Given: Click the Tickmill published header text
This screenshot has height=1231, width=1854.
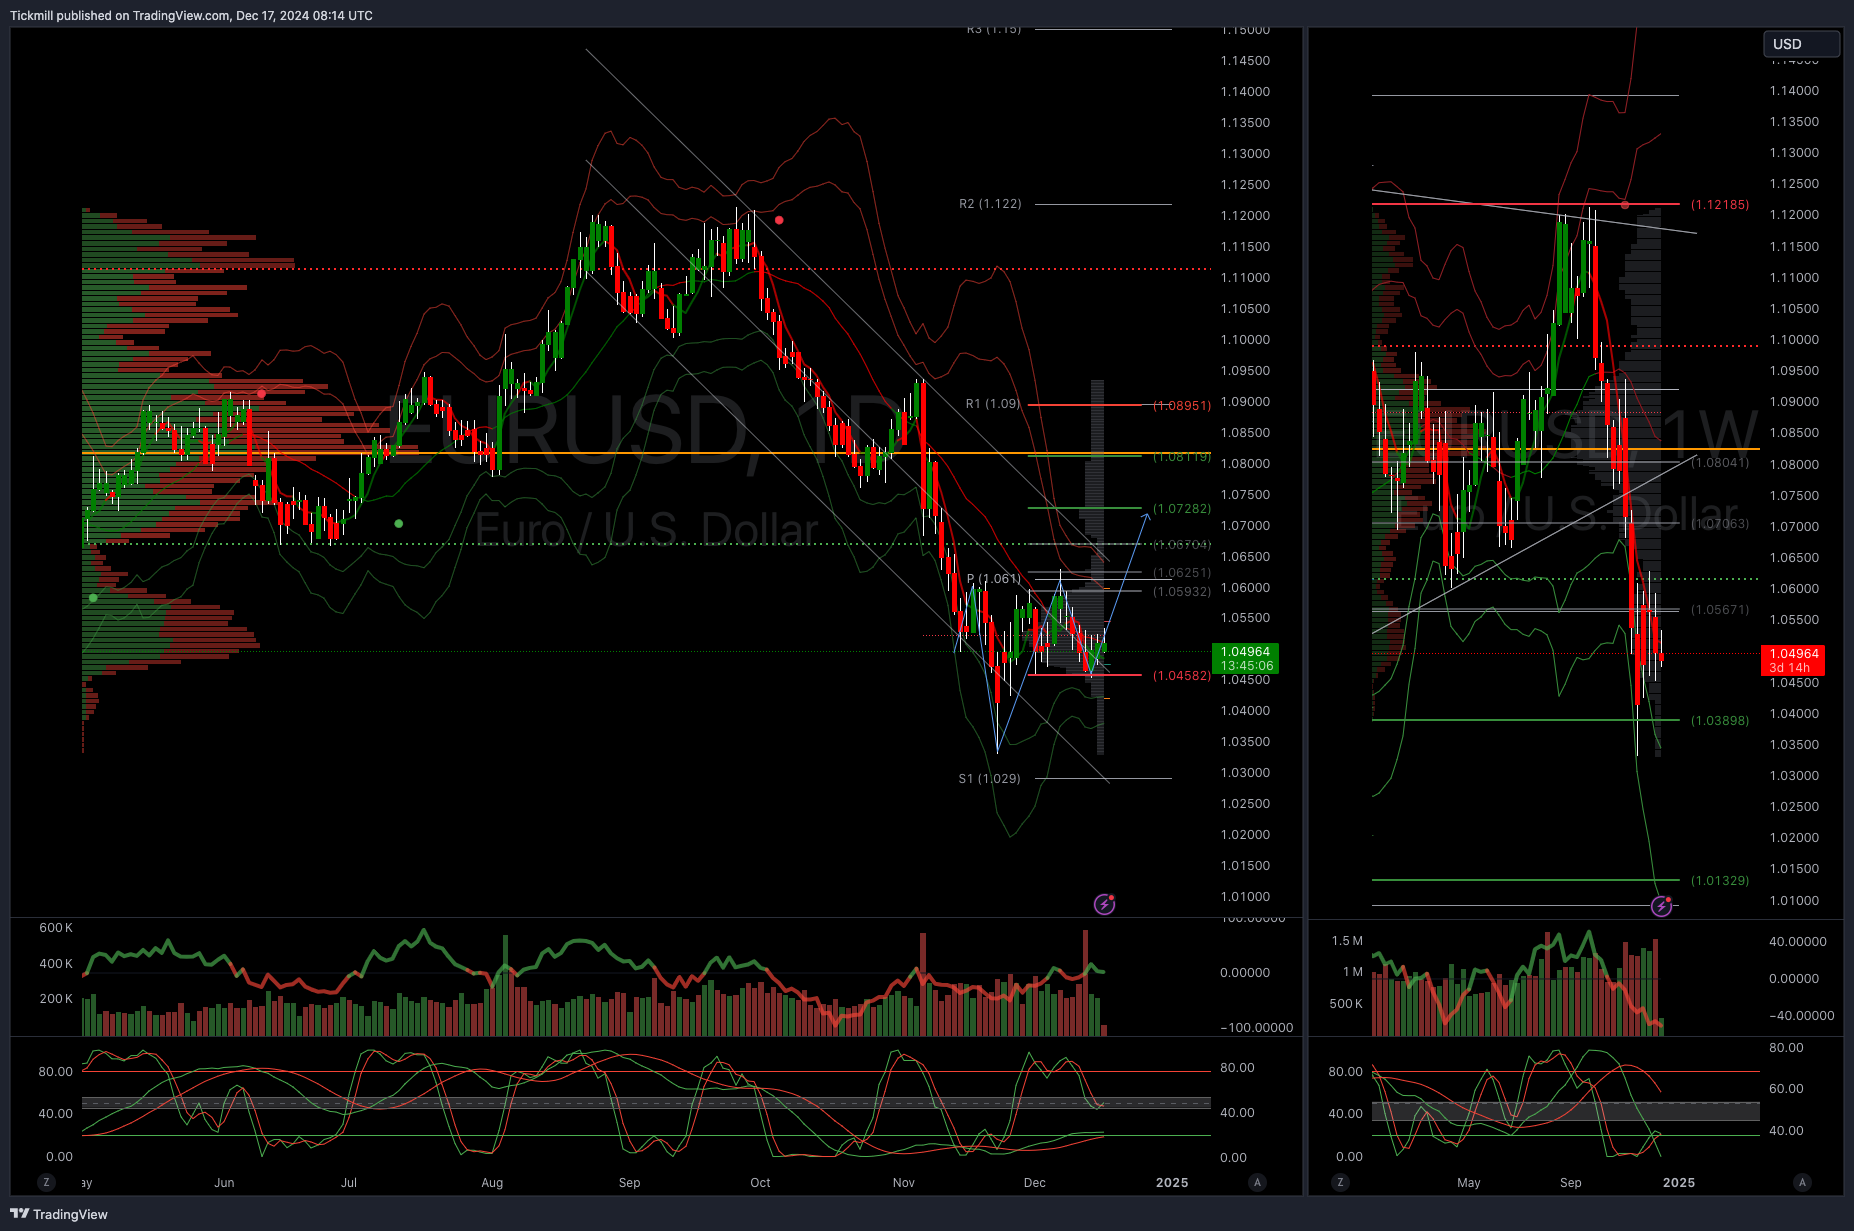Looking at the screenshot, I should 191,16.
